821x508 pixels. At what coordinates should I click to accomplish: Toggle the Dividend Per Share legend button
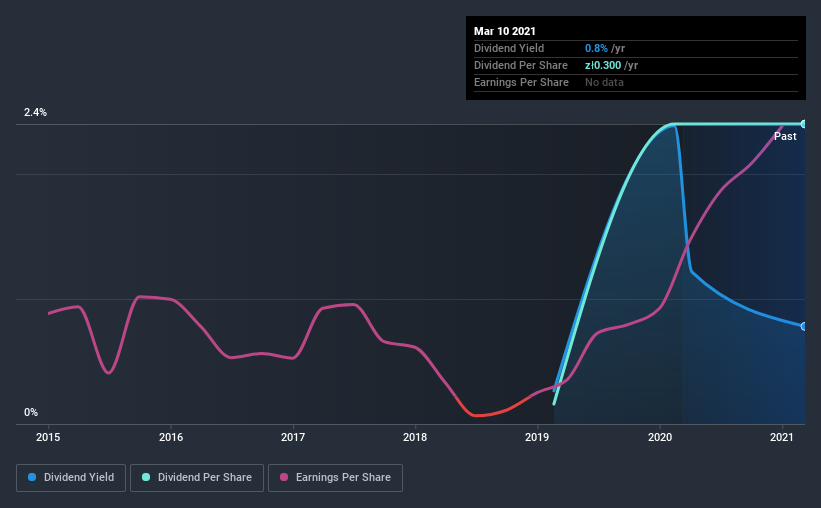click(x=197, y=478)
